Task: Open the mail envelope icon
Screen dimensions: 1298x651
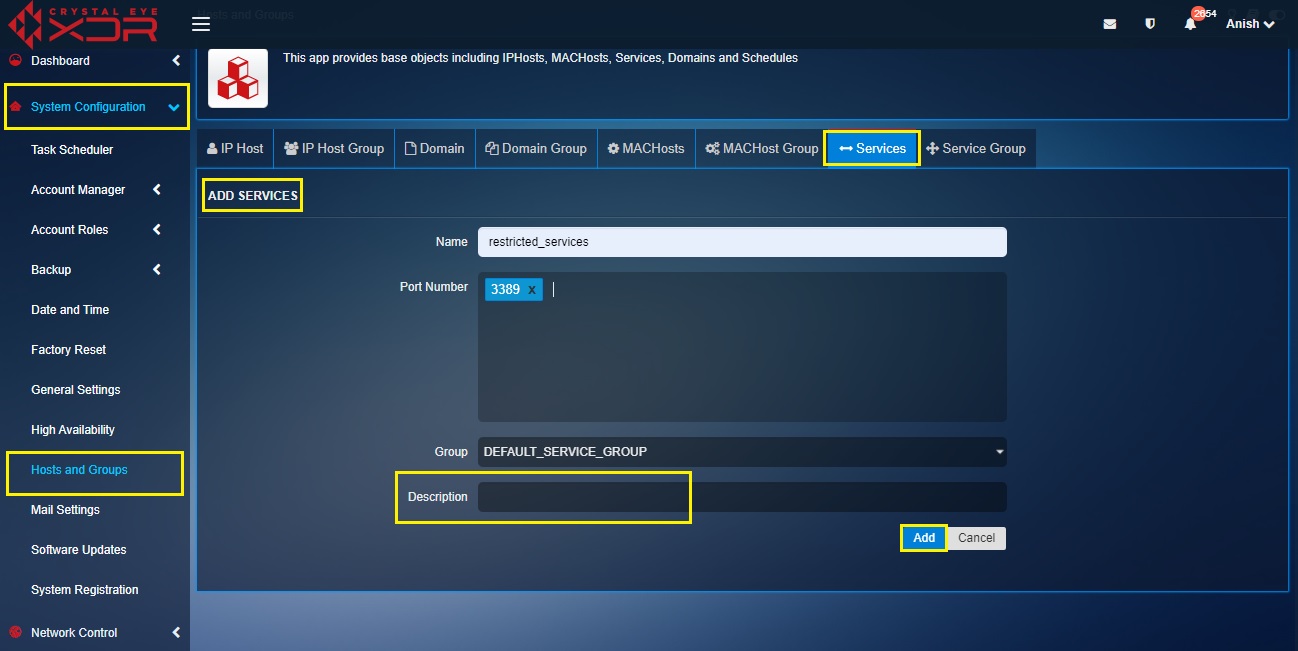Action: click(1110, 24)
